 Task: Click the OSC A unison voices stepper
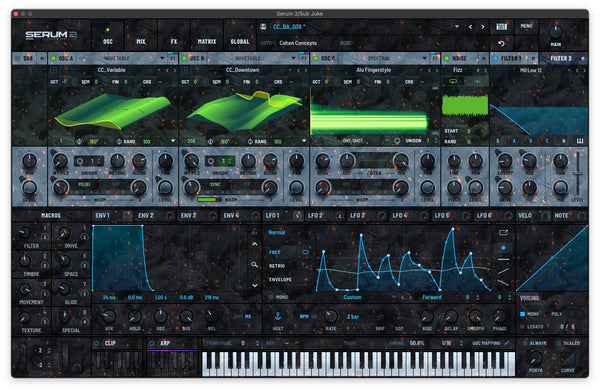pyautogui.click(x=100, y=161)
